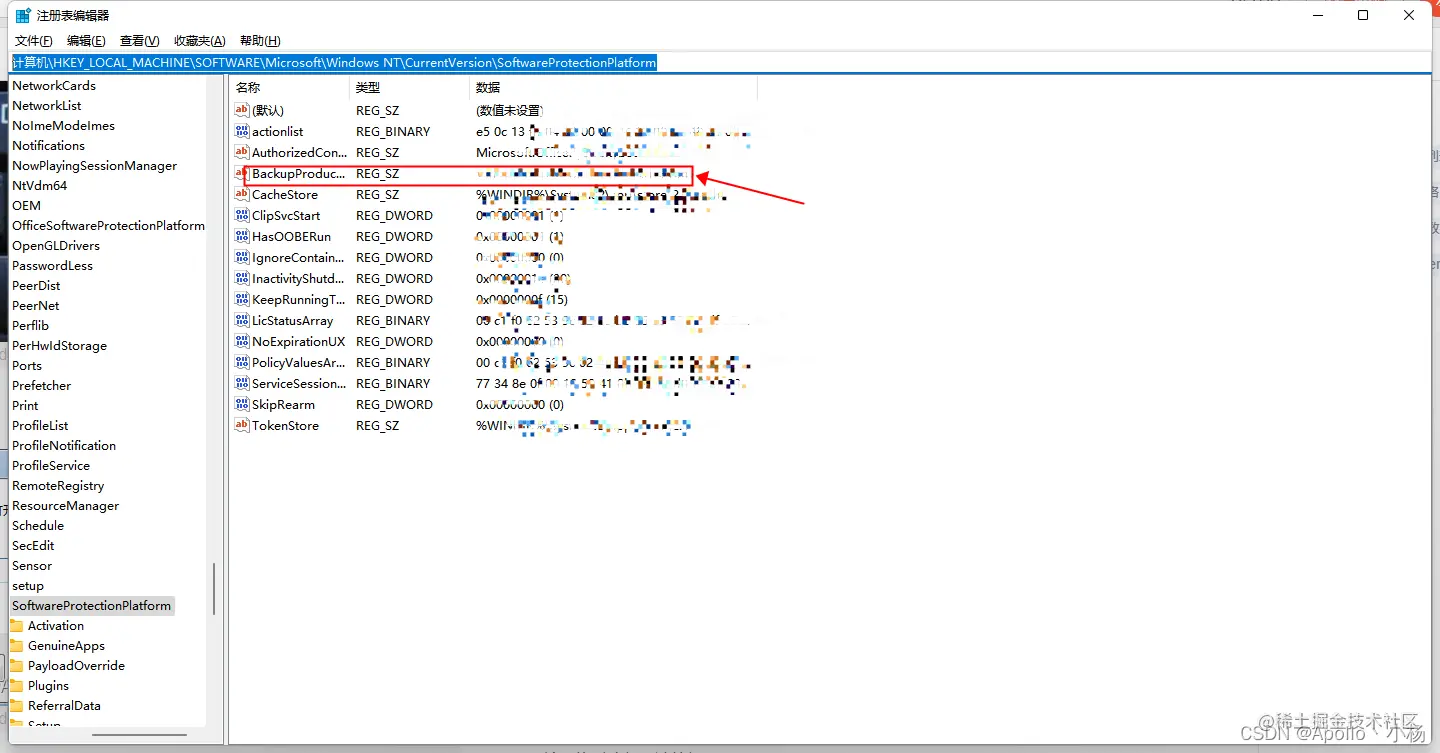Select the OpenGLDrivers key
Viewport: 1440px width, 753px height.
point(56,245)
